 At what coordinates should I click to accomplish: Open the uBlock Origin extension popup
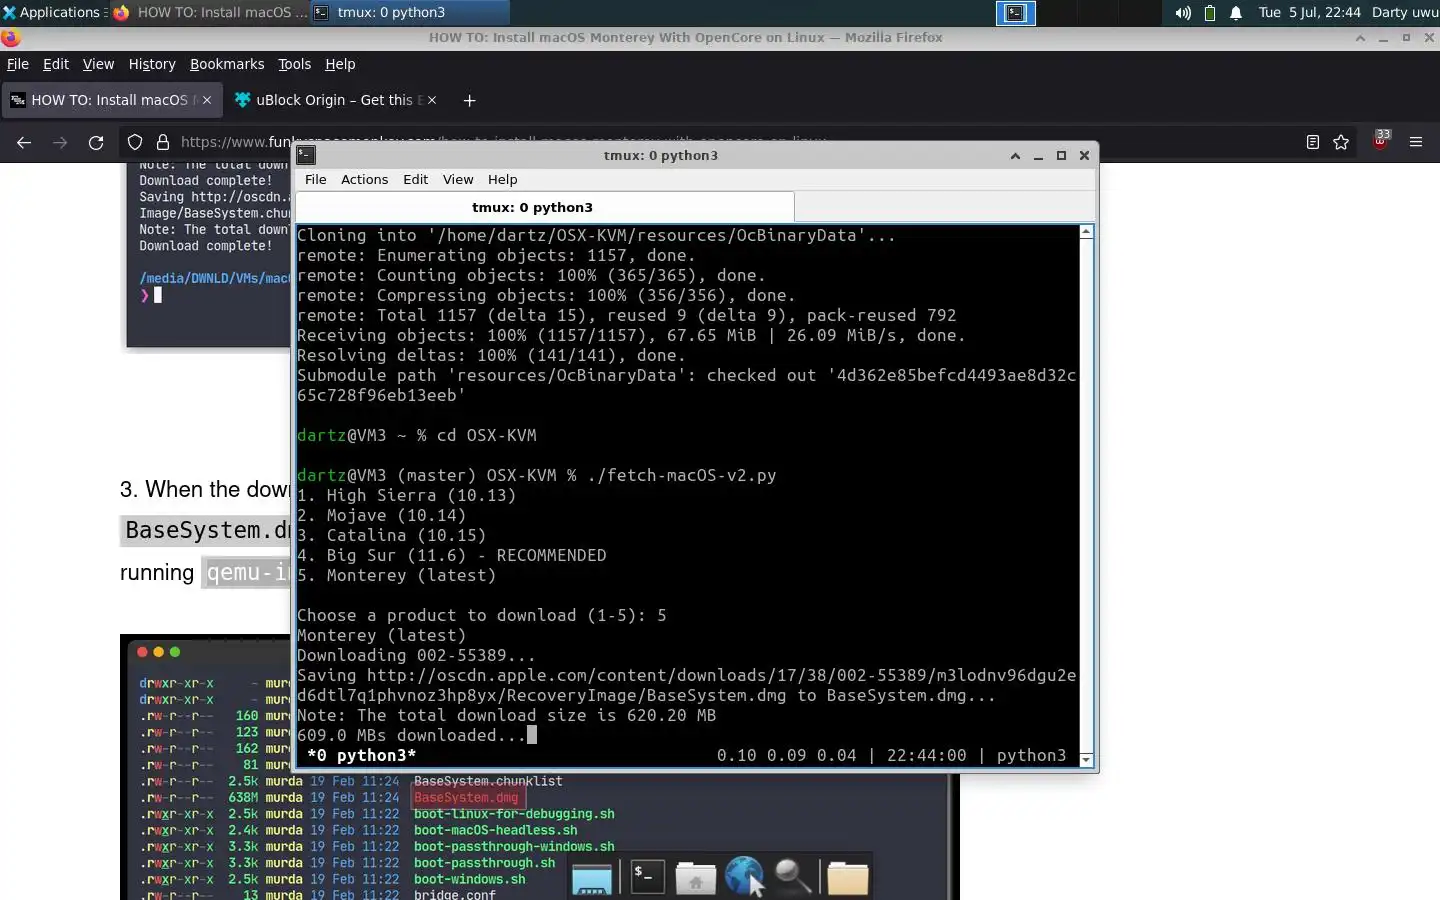click(x=1381, y=140)
